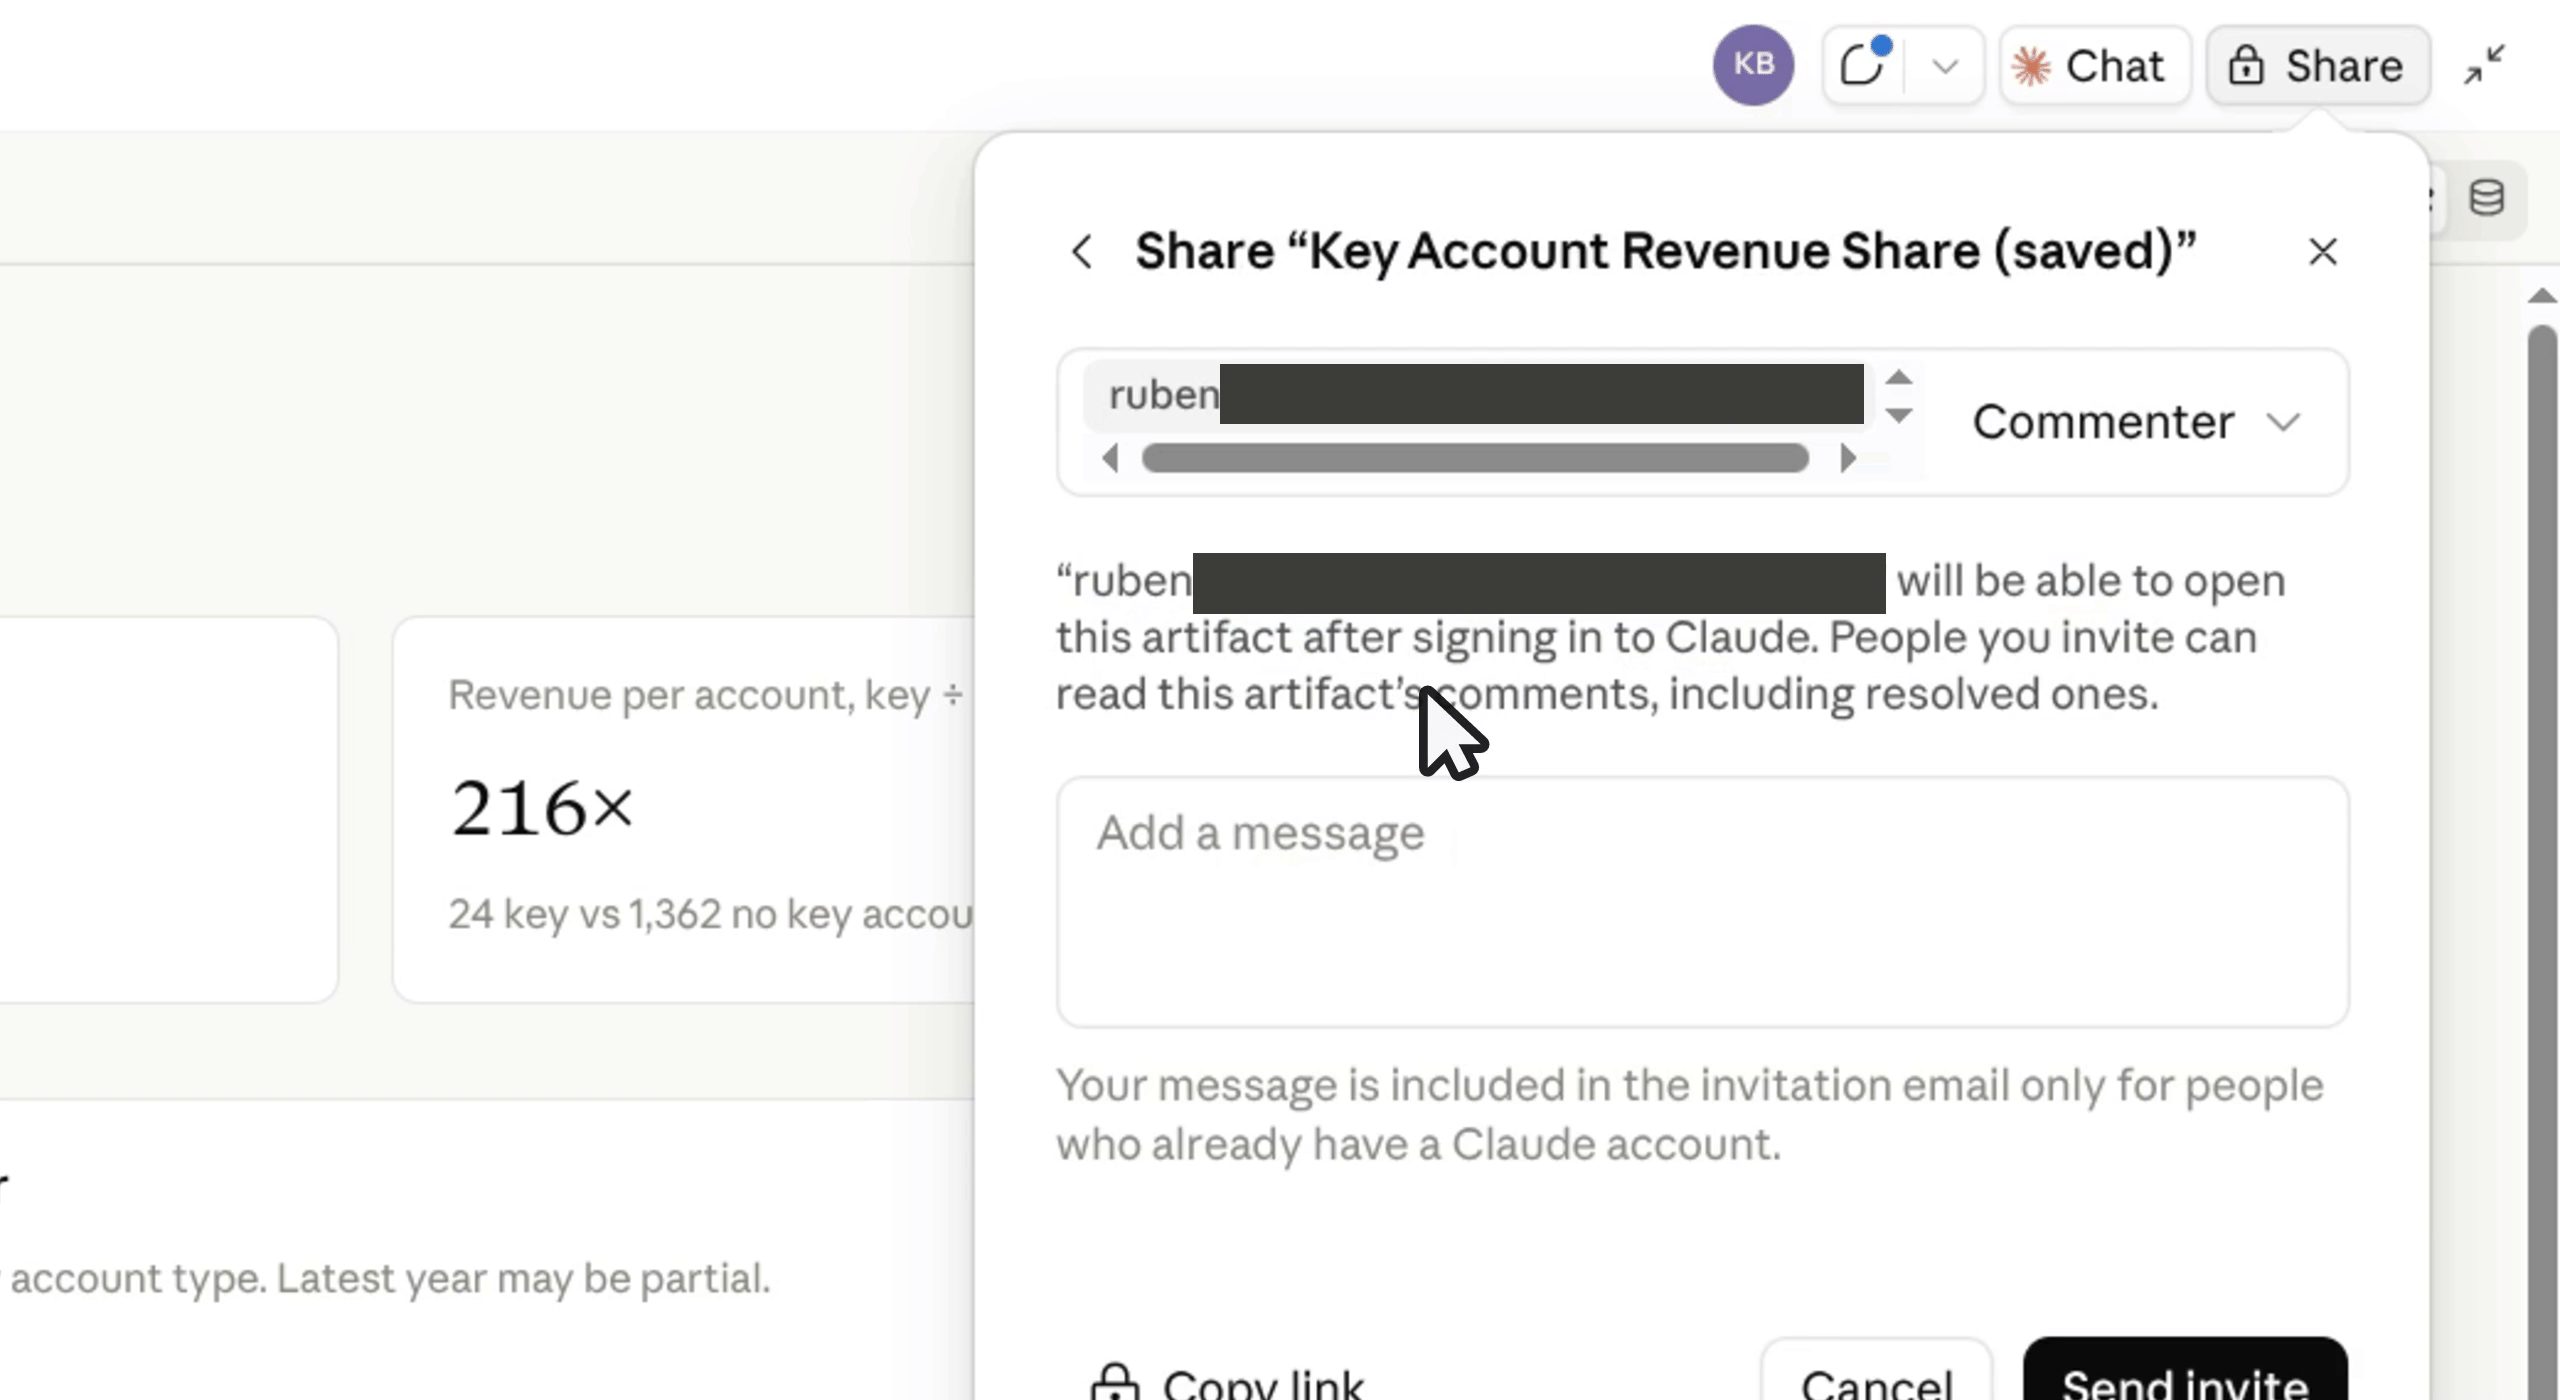Click the horizontal scrollbar's right arrow
This screenshot has height=1400, width=2560.
click(x=1847, y=458)
